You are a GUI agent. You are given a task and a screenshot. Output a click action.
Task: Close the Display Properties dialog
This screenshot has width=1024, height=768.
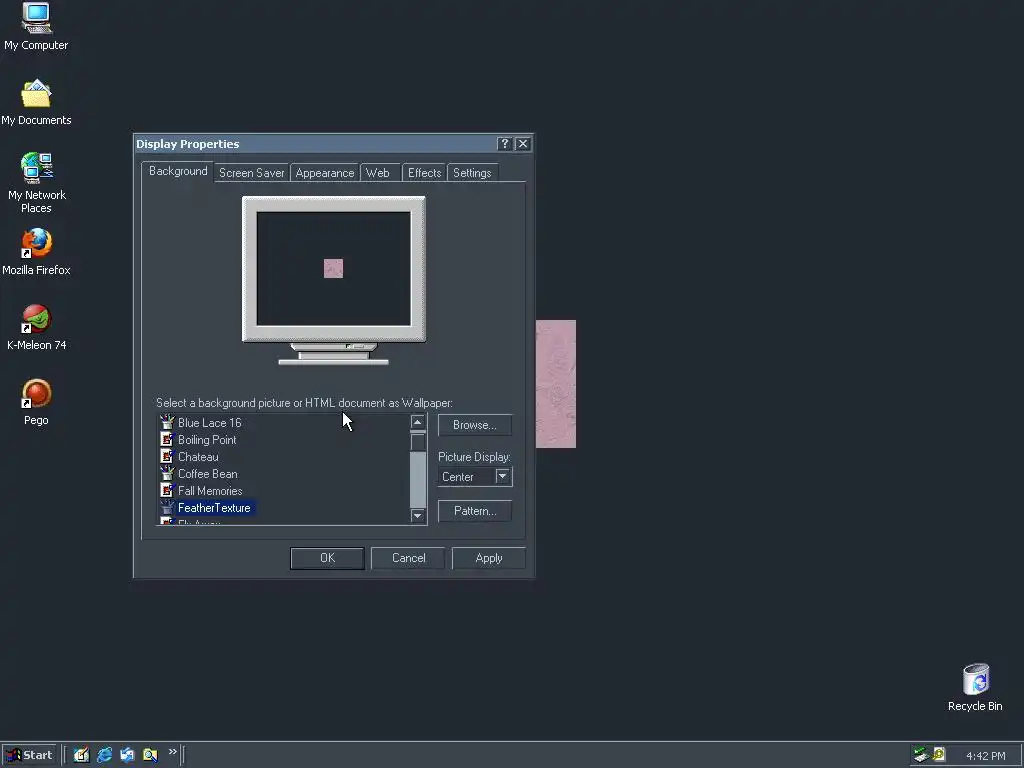[522, 144]
